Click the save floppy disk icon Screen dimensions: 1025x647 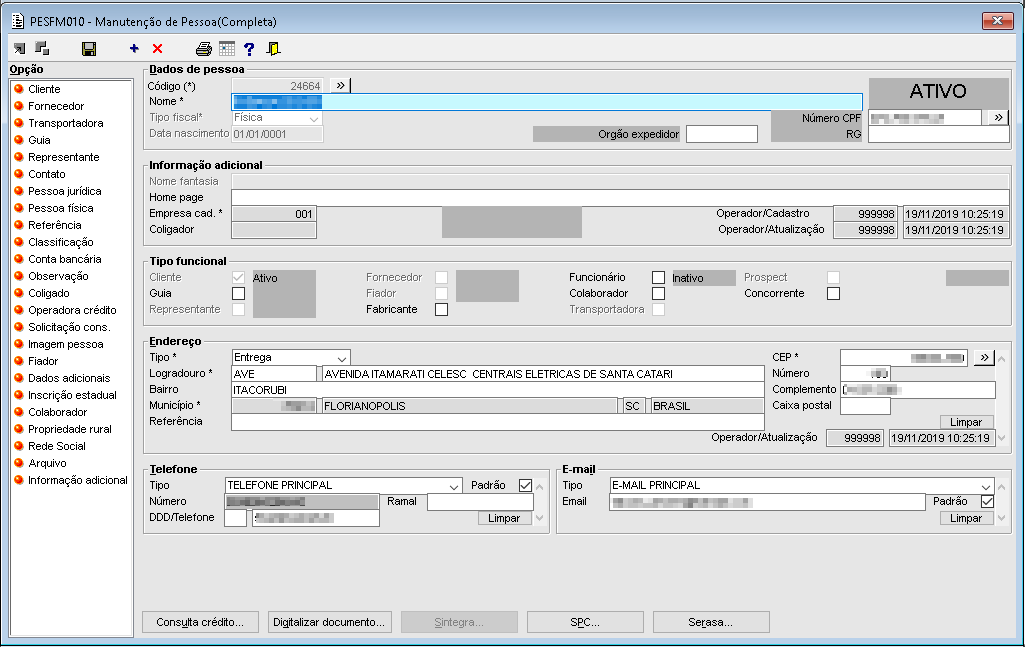click(x=88, y=48)
